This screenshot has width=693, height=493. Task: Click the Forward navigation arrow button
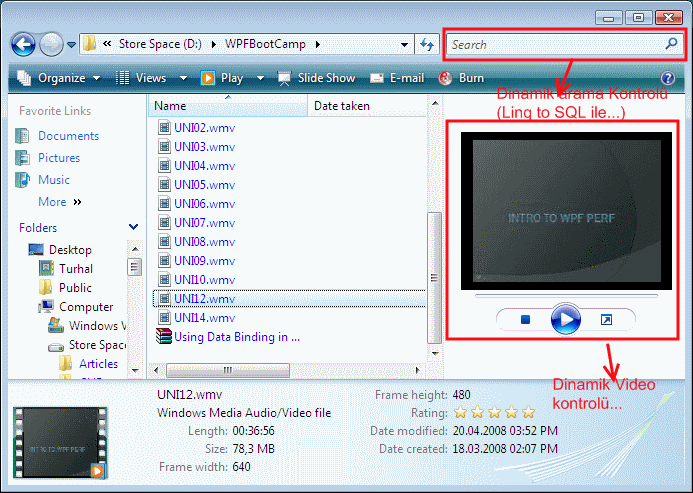click(52, 45)
